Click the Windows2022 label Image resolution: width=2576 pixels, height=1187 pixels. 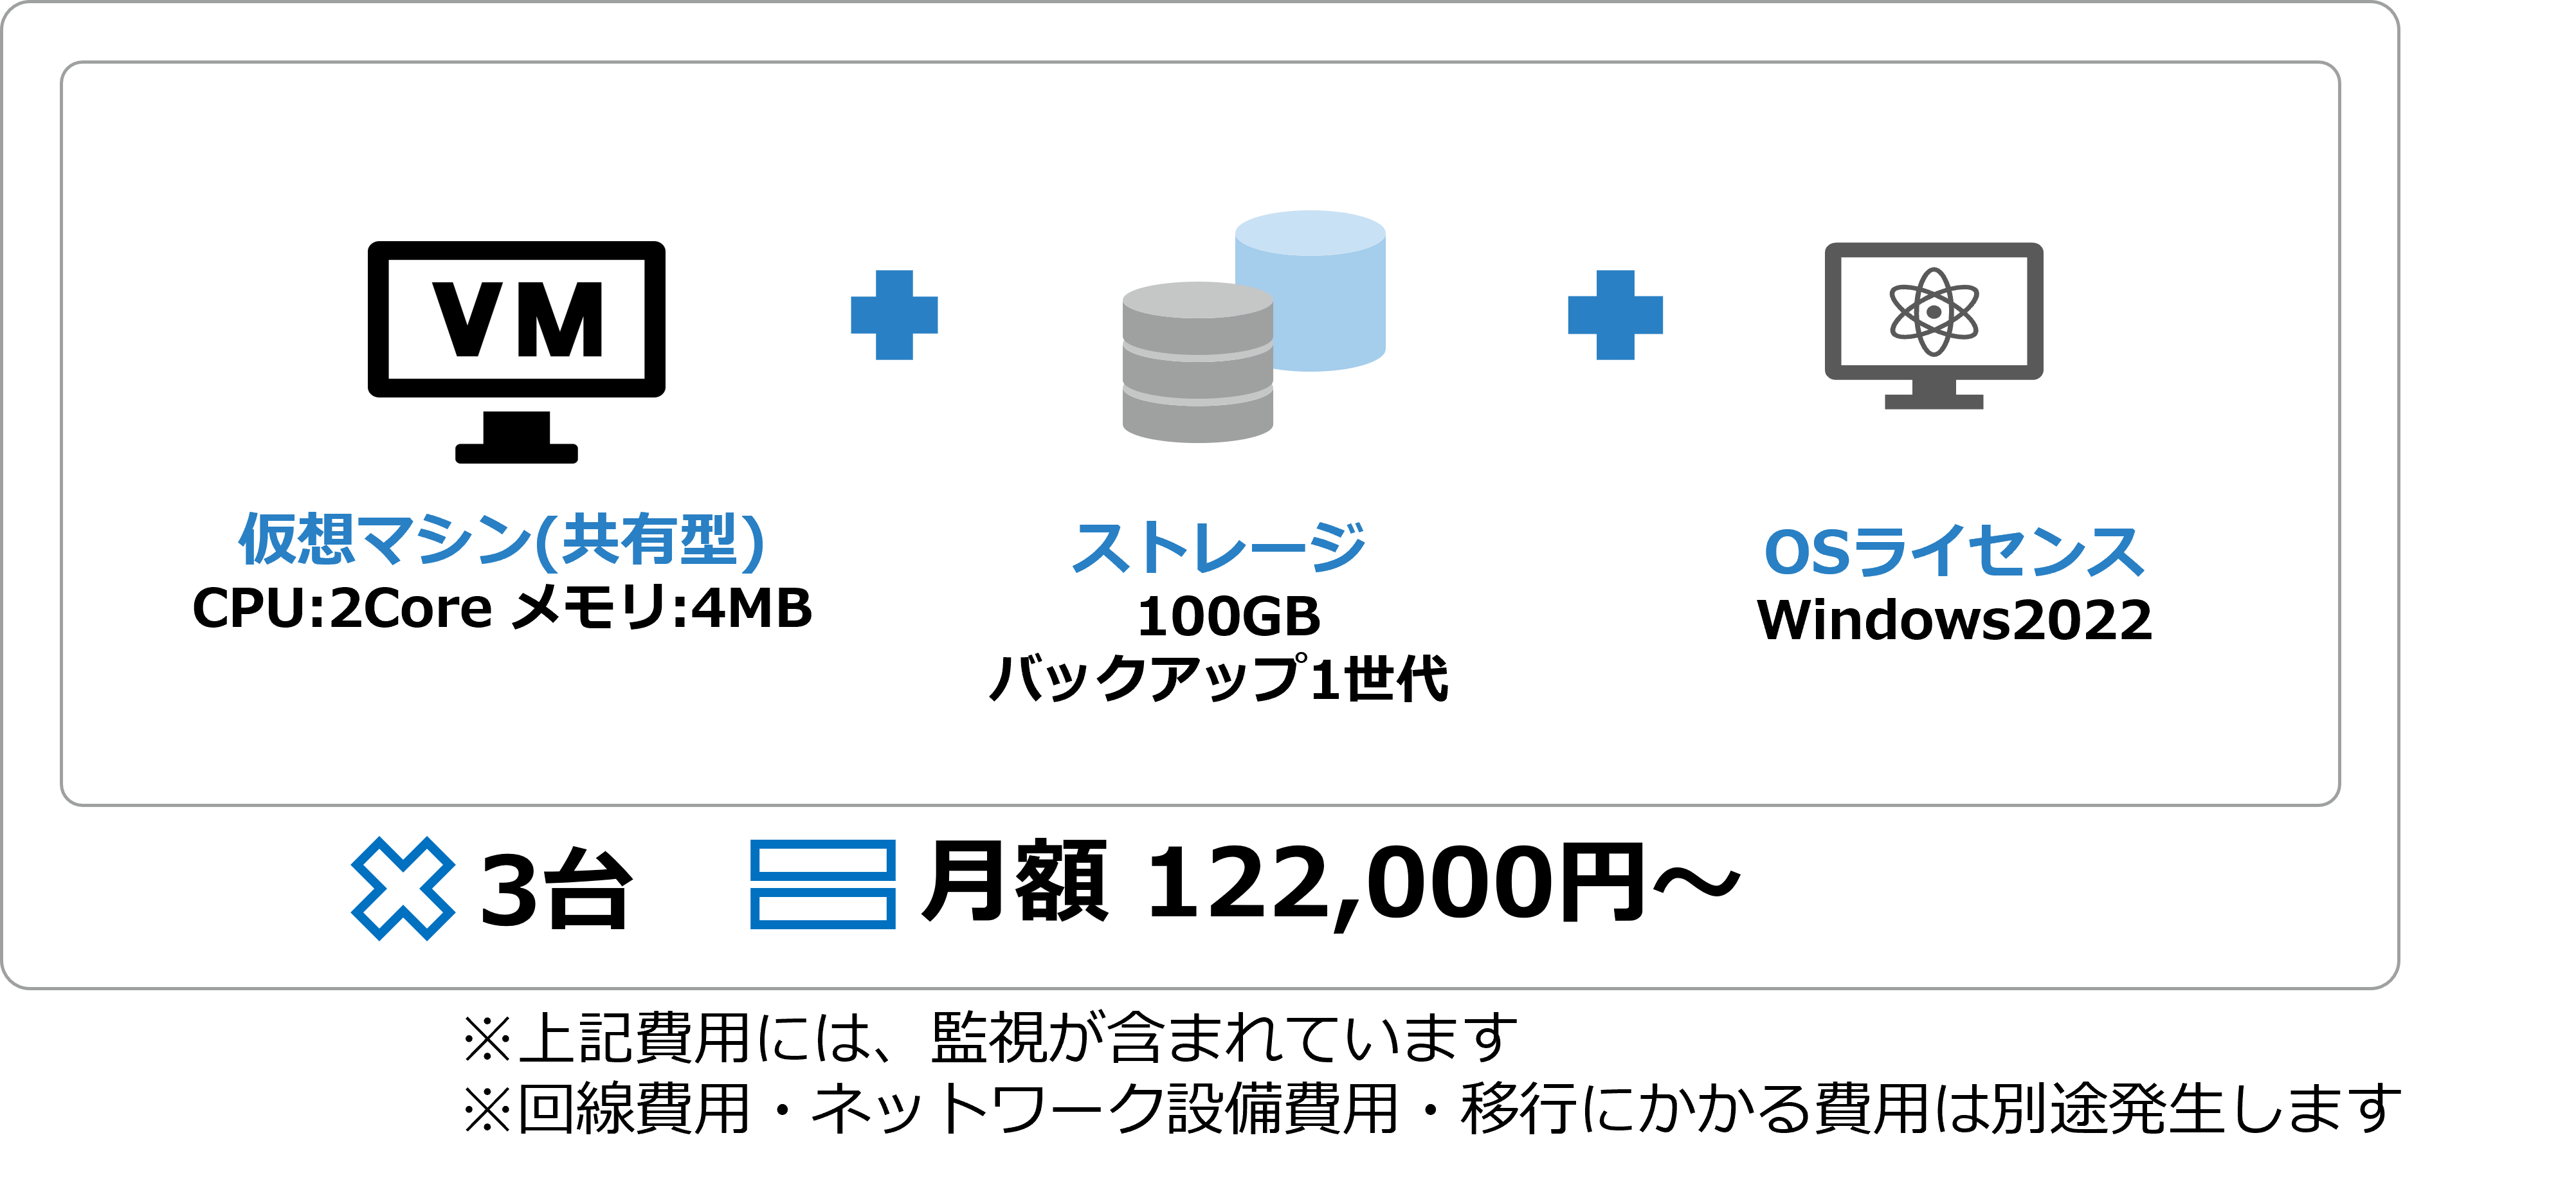pyautogui.click(x=1954, y=619)
